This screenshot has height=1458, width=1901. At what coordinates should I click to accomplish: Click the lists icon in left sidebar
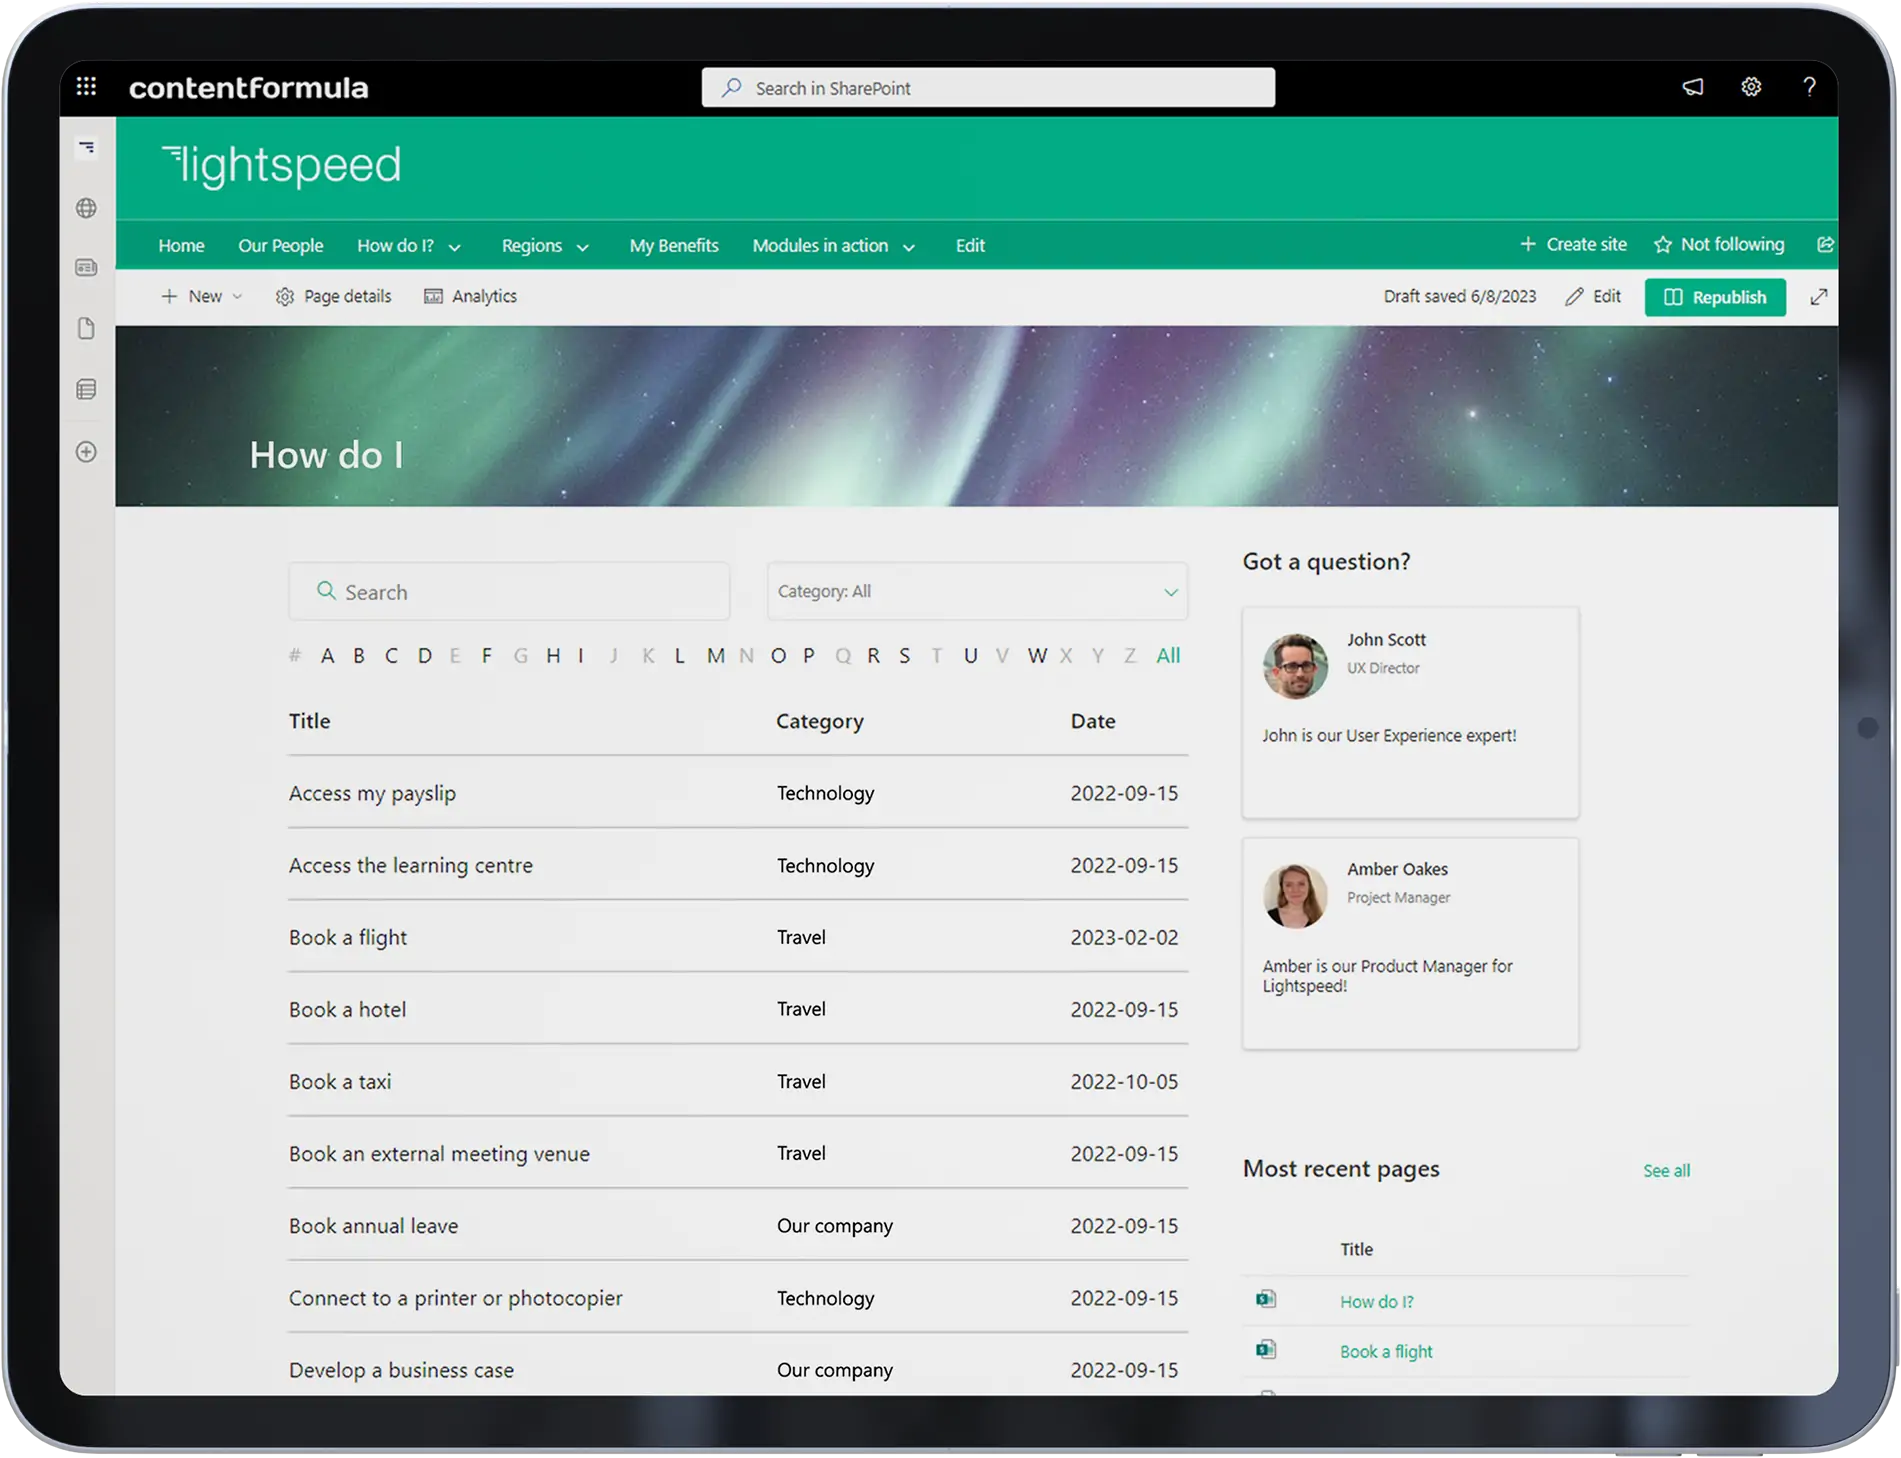tap(87, 390)
